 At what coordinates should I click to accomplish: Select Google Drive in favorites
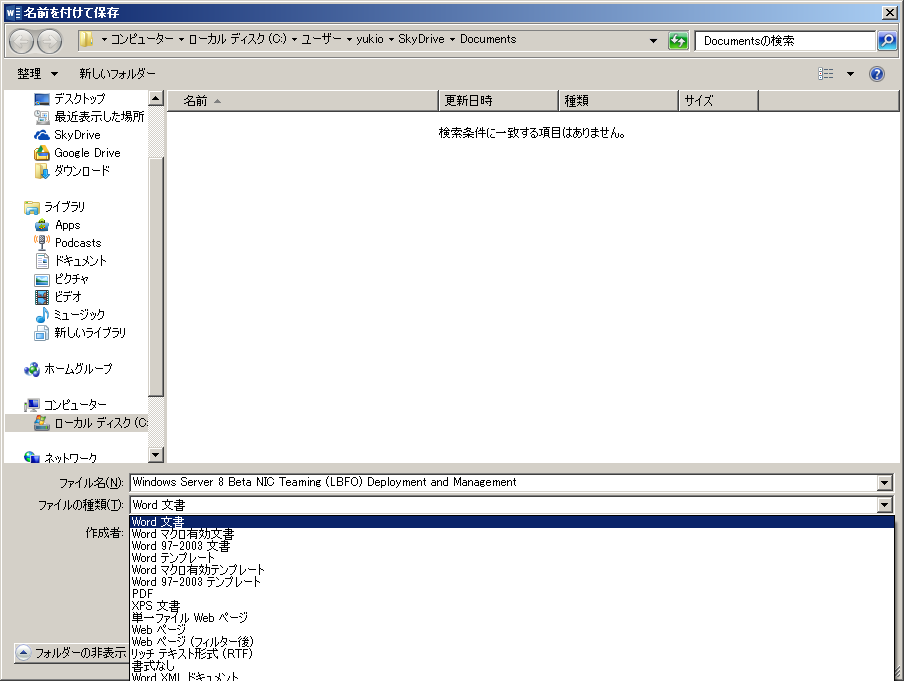86,153
